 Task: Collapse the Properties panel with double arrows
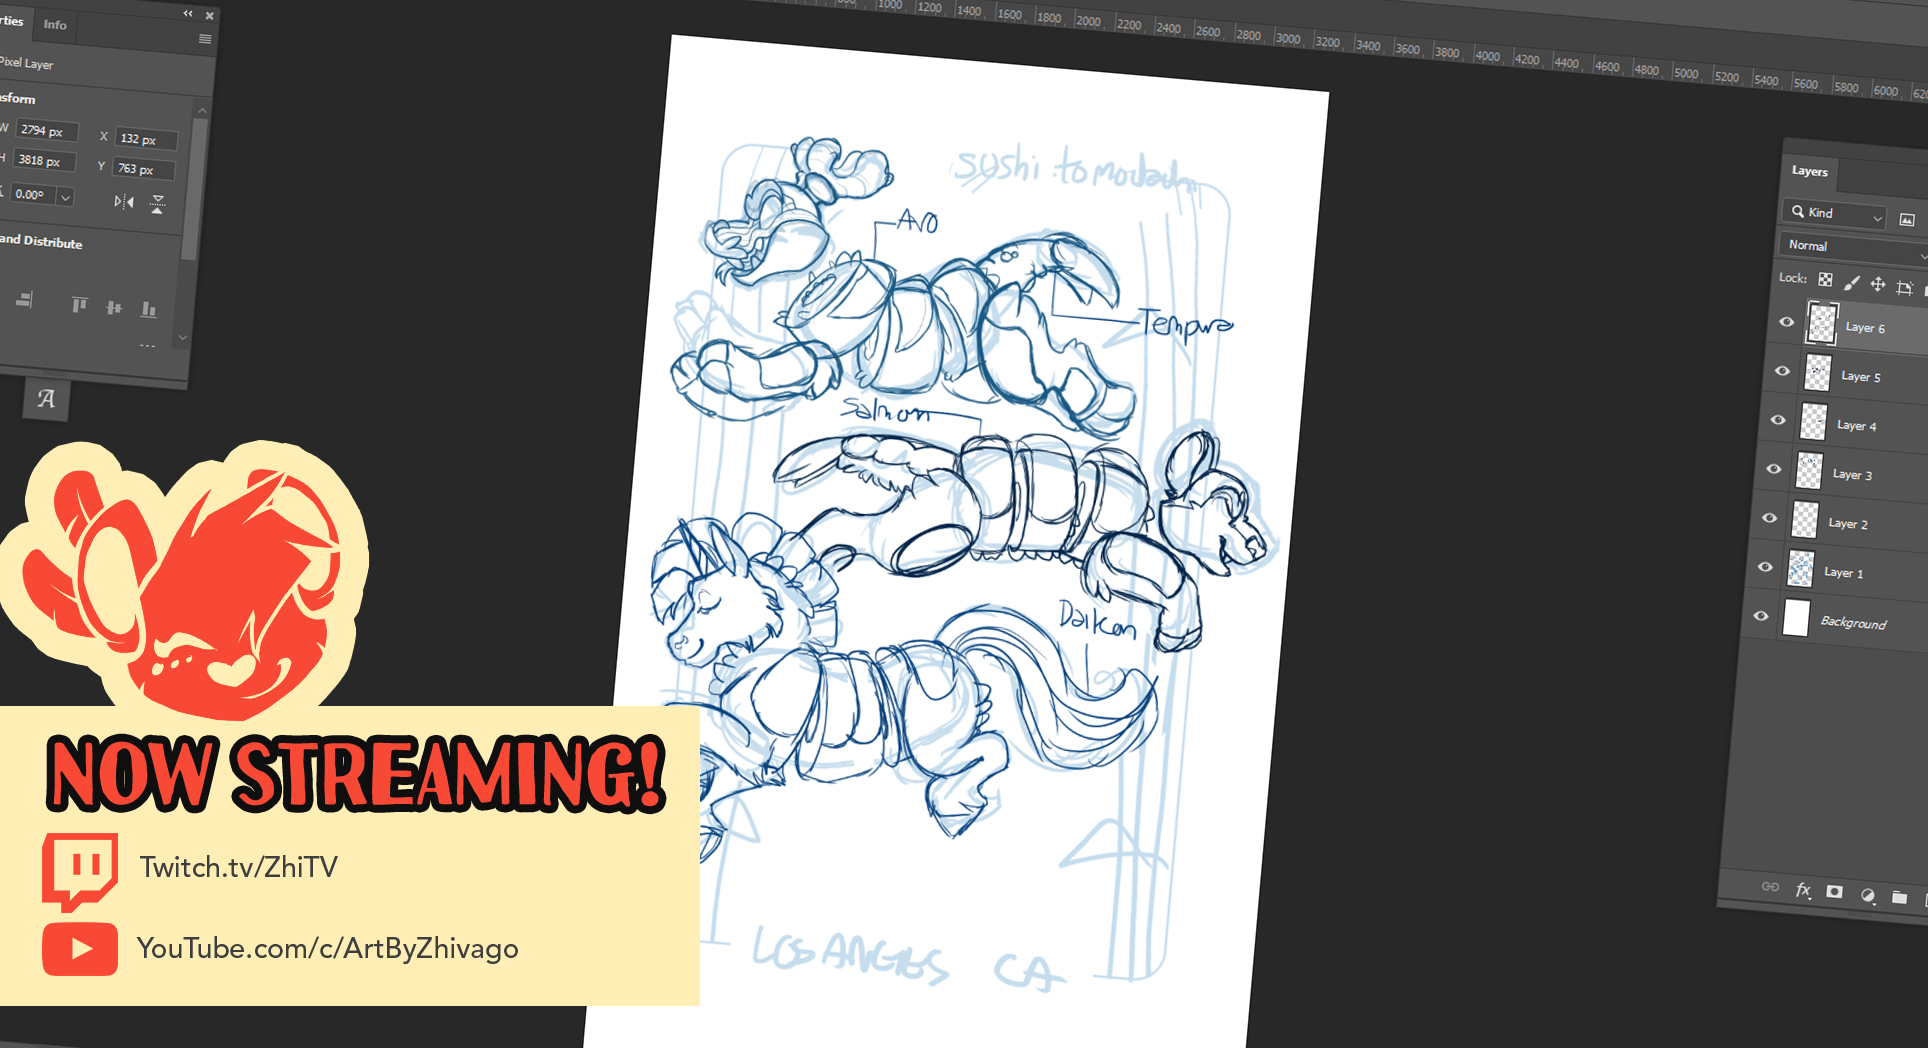187,13
